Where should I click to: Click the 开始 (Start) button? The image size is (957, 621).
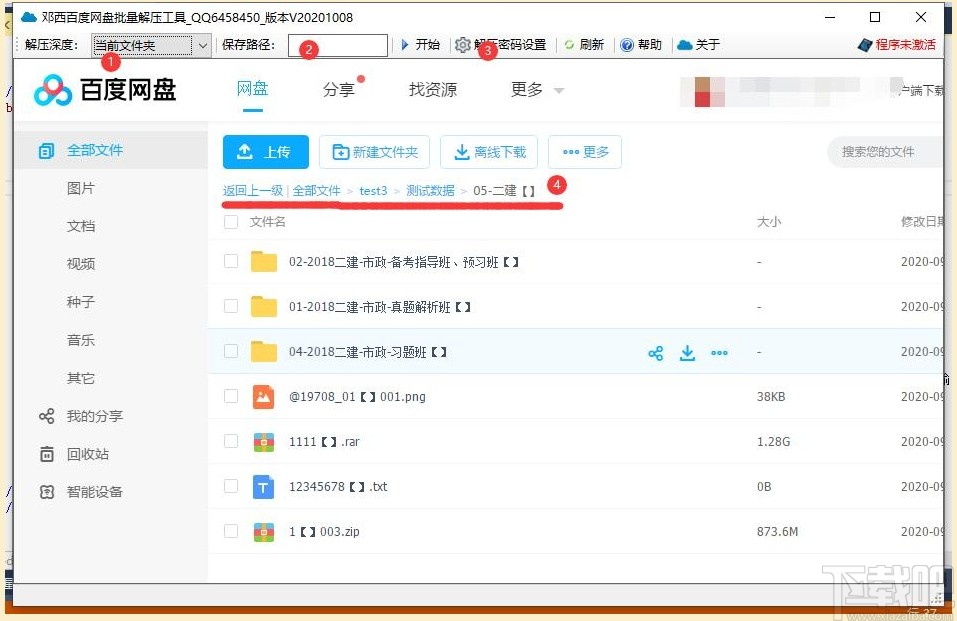click(420, 44)
